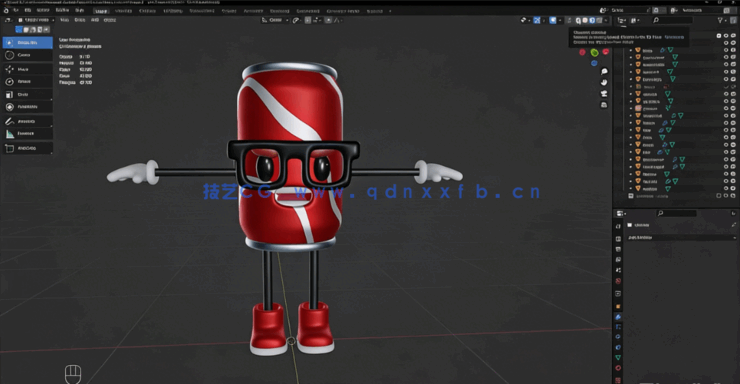740x384 pixels.
Task: Open the Add menu in viewport header
Action: [x=95, y=20]
